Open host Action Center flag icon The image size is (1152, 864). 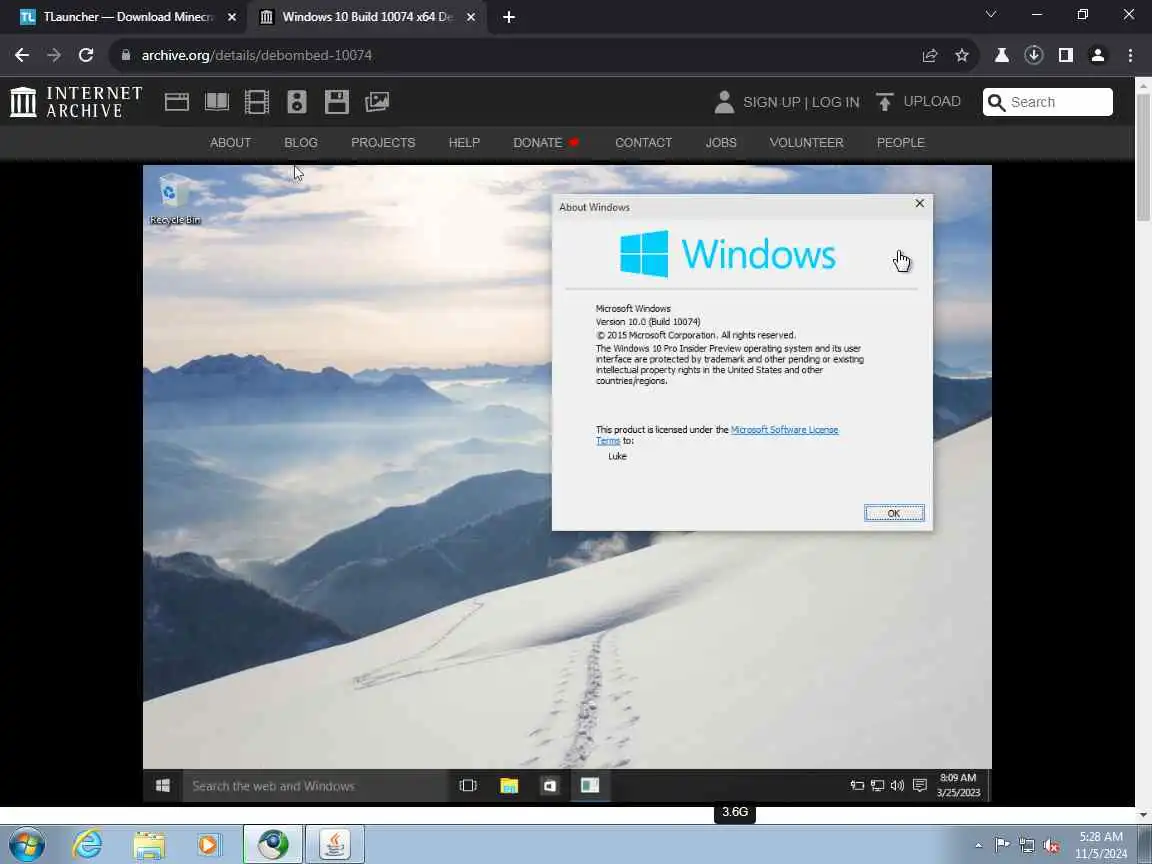tap(1001, 845)
